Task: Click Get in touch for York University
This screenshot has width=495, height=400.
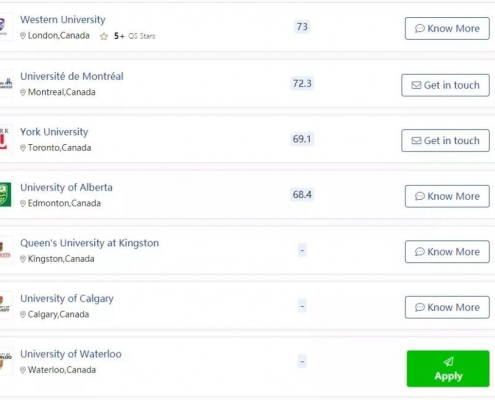Action: (445, 141)
